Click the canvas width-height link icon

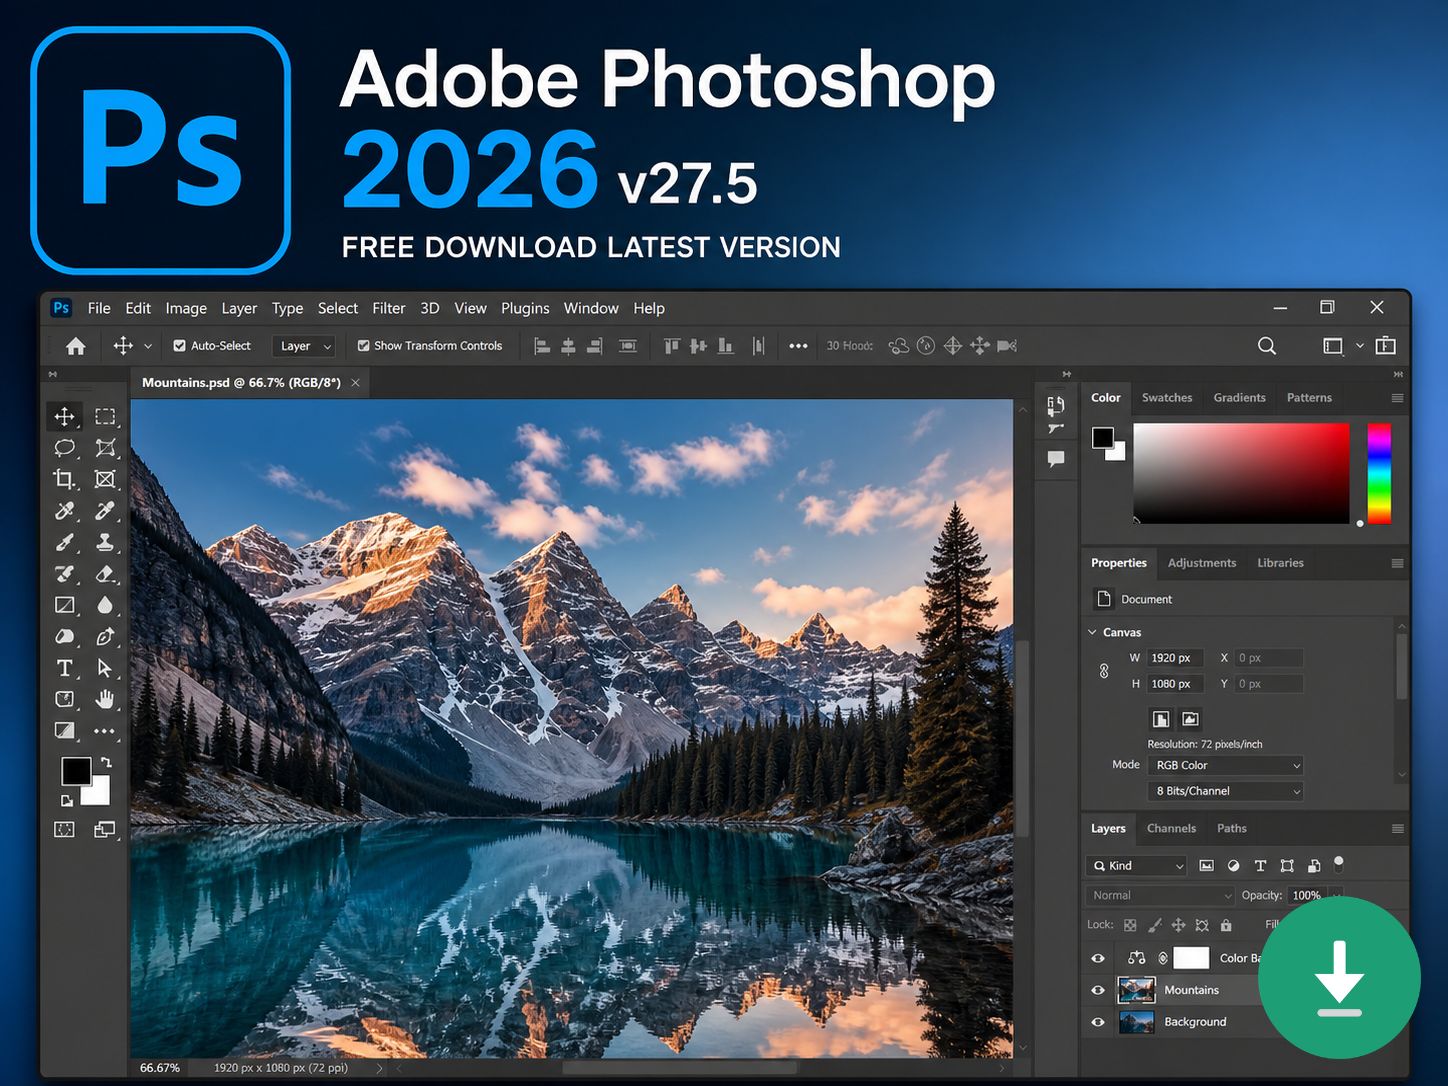click(x=1104, y=671)
